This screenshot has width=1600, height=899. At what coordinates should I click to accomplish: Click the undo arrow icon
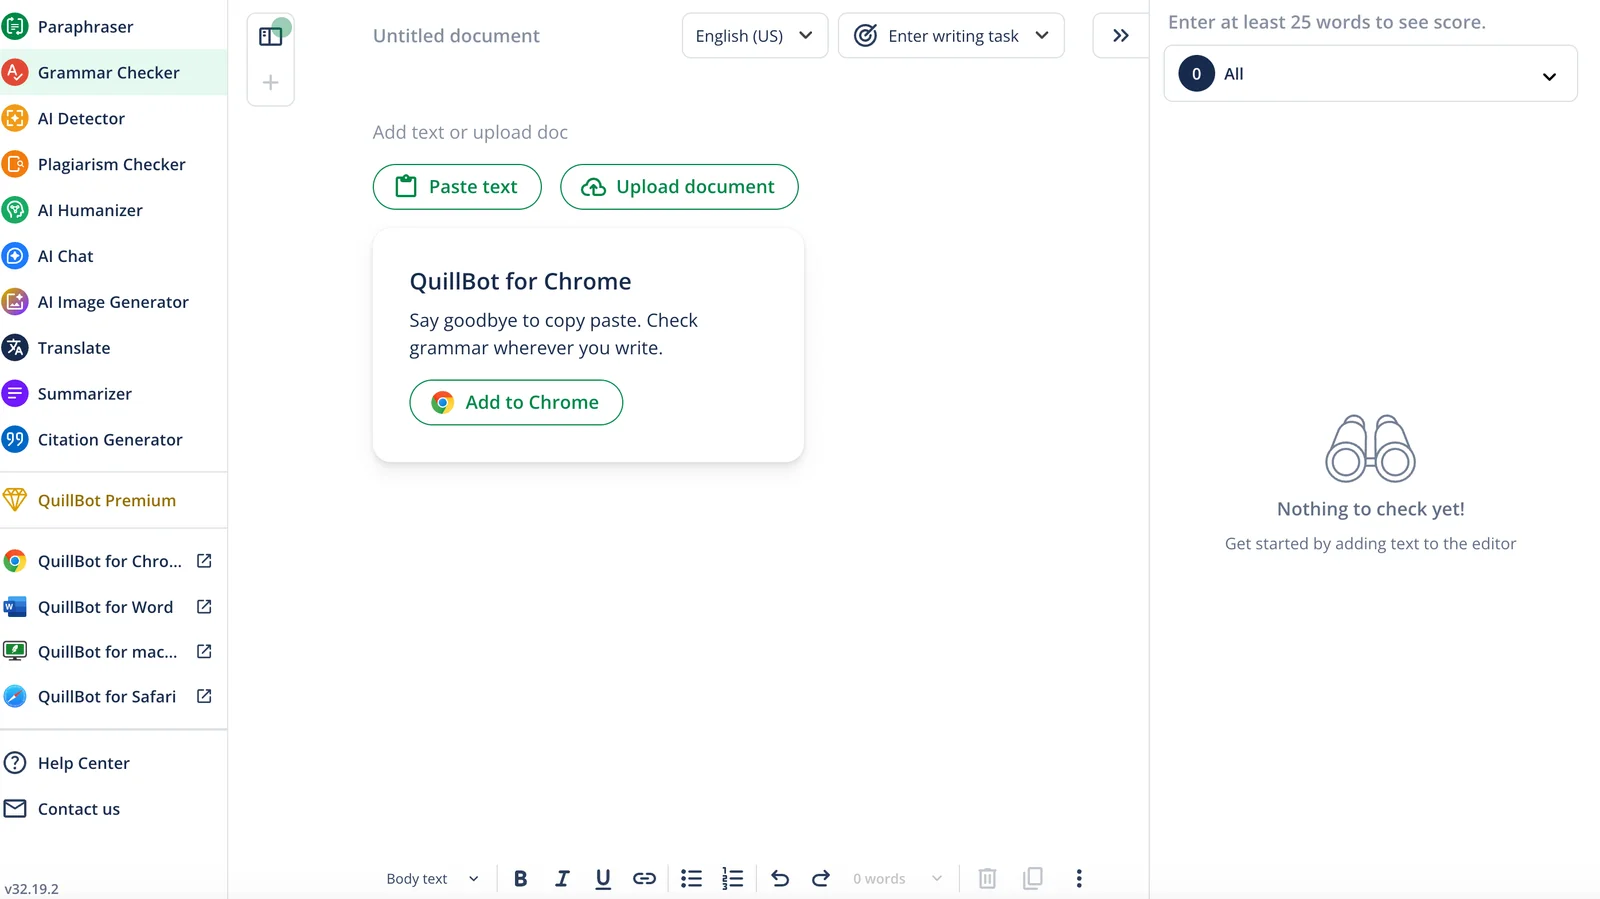[780, 878]
